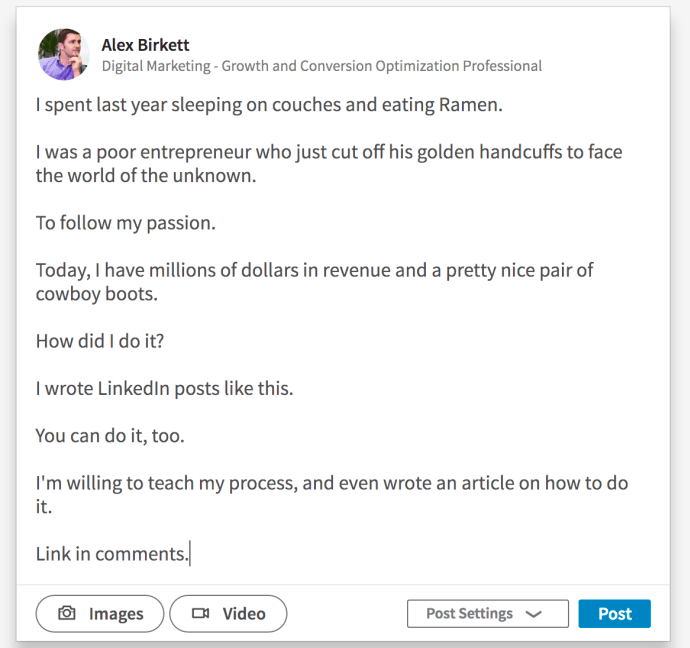This screenshot has height=648, width=690.
Task: Click the line 'To follow my passion.'
Action: 126,223
